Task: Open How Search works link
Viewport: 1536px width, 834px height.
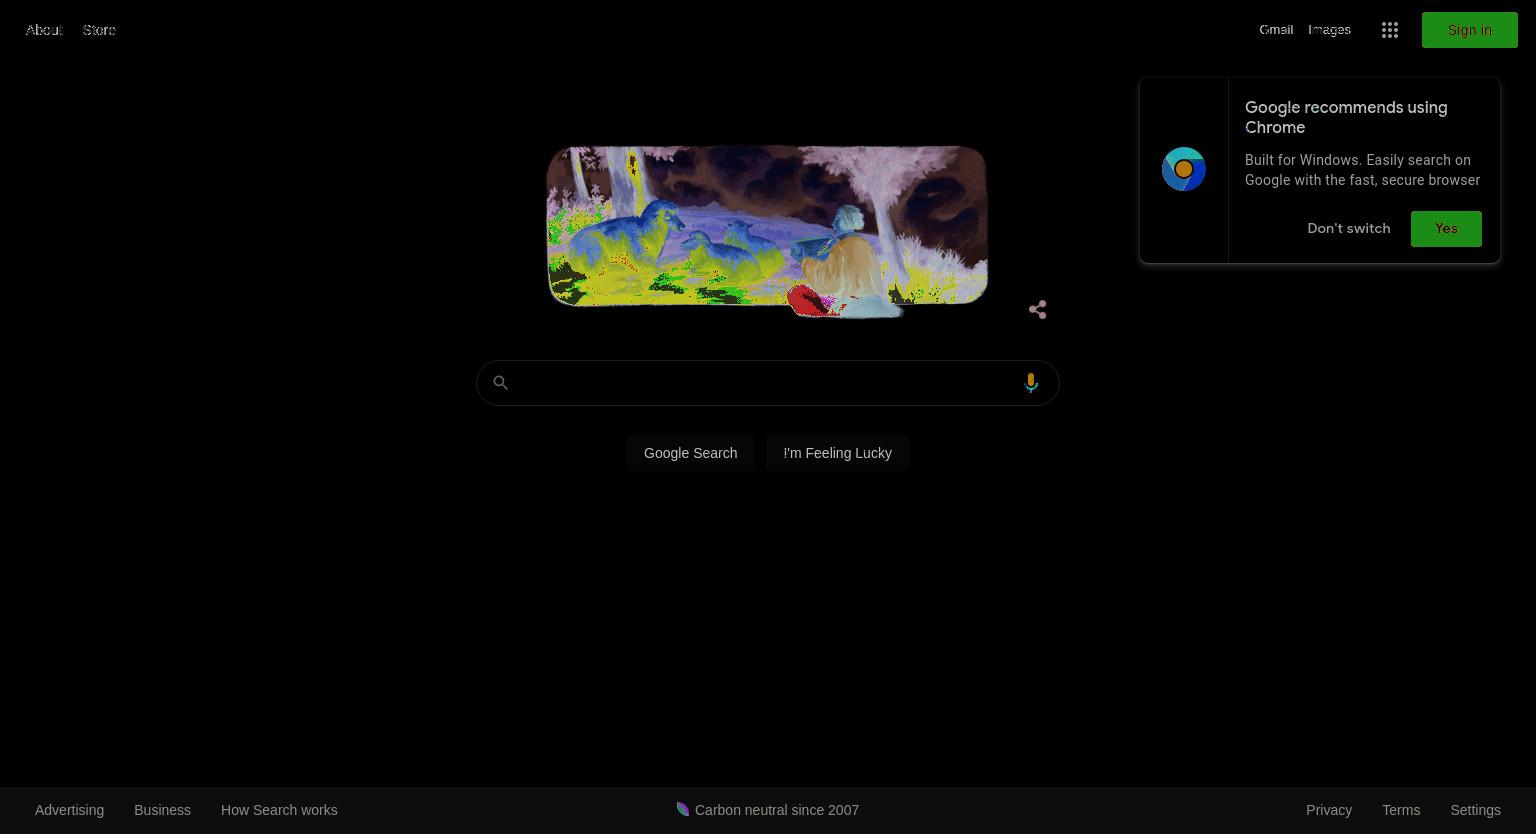Action: [x=279, y=810]
